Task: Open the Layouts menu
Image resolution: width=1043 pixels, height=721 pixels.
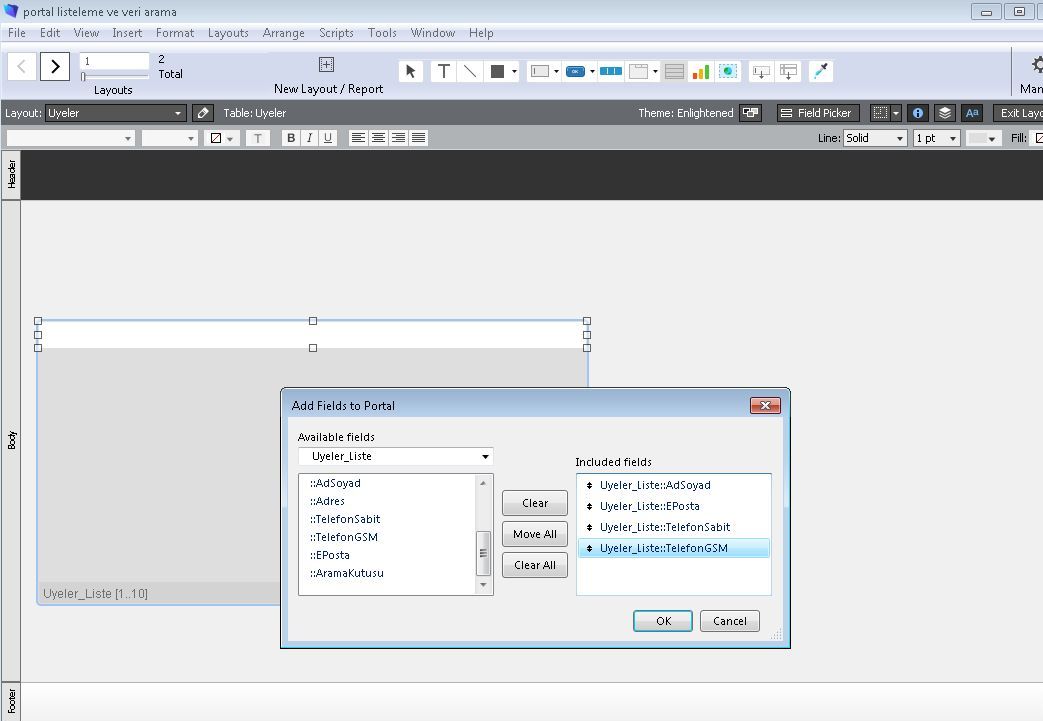Action: coord(228,33)
